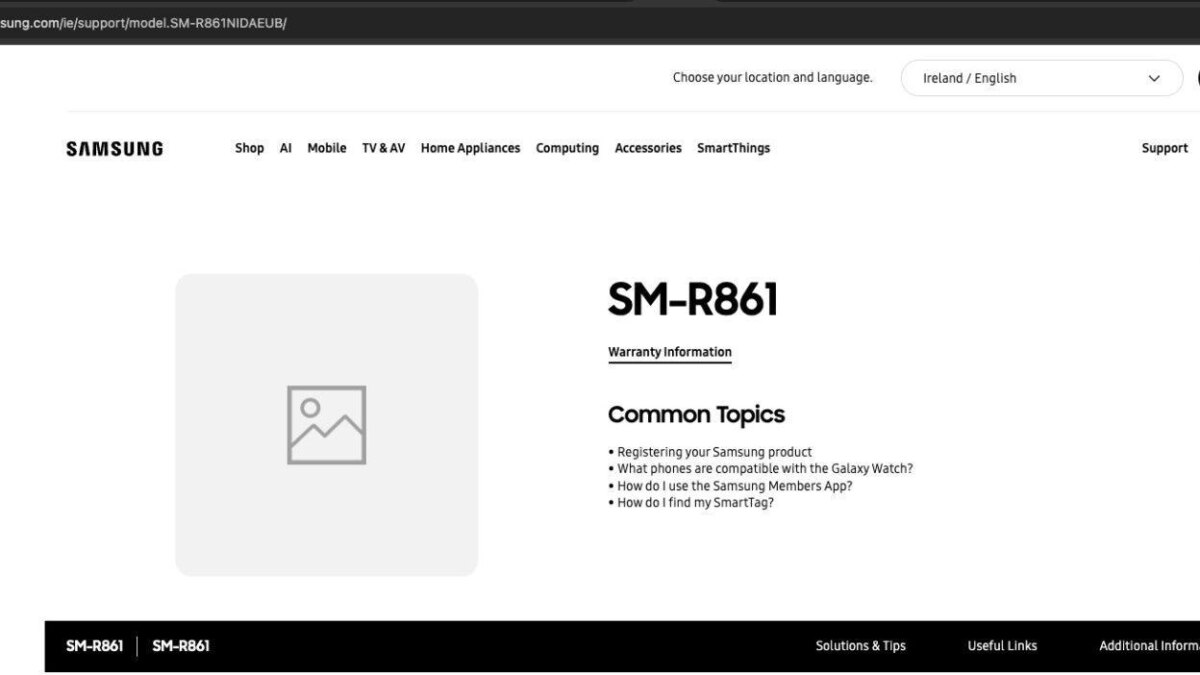
Task: Open 'How do I find my SmartTag?' topic
Action: pos(695,502)
